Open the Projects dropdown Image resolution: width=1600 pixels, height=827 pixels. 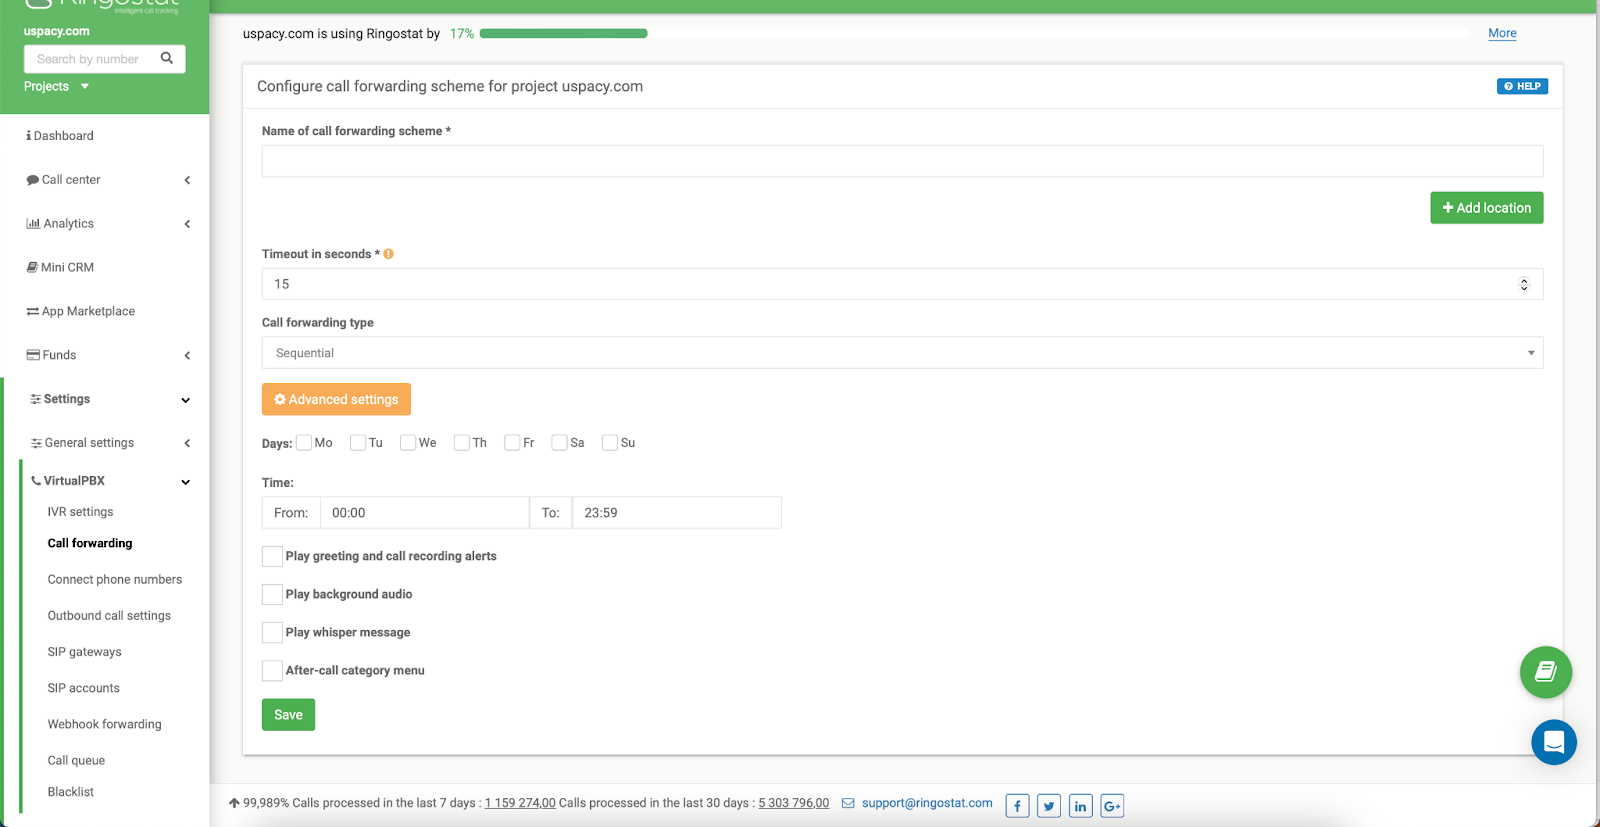[x=56, y=86]
